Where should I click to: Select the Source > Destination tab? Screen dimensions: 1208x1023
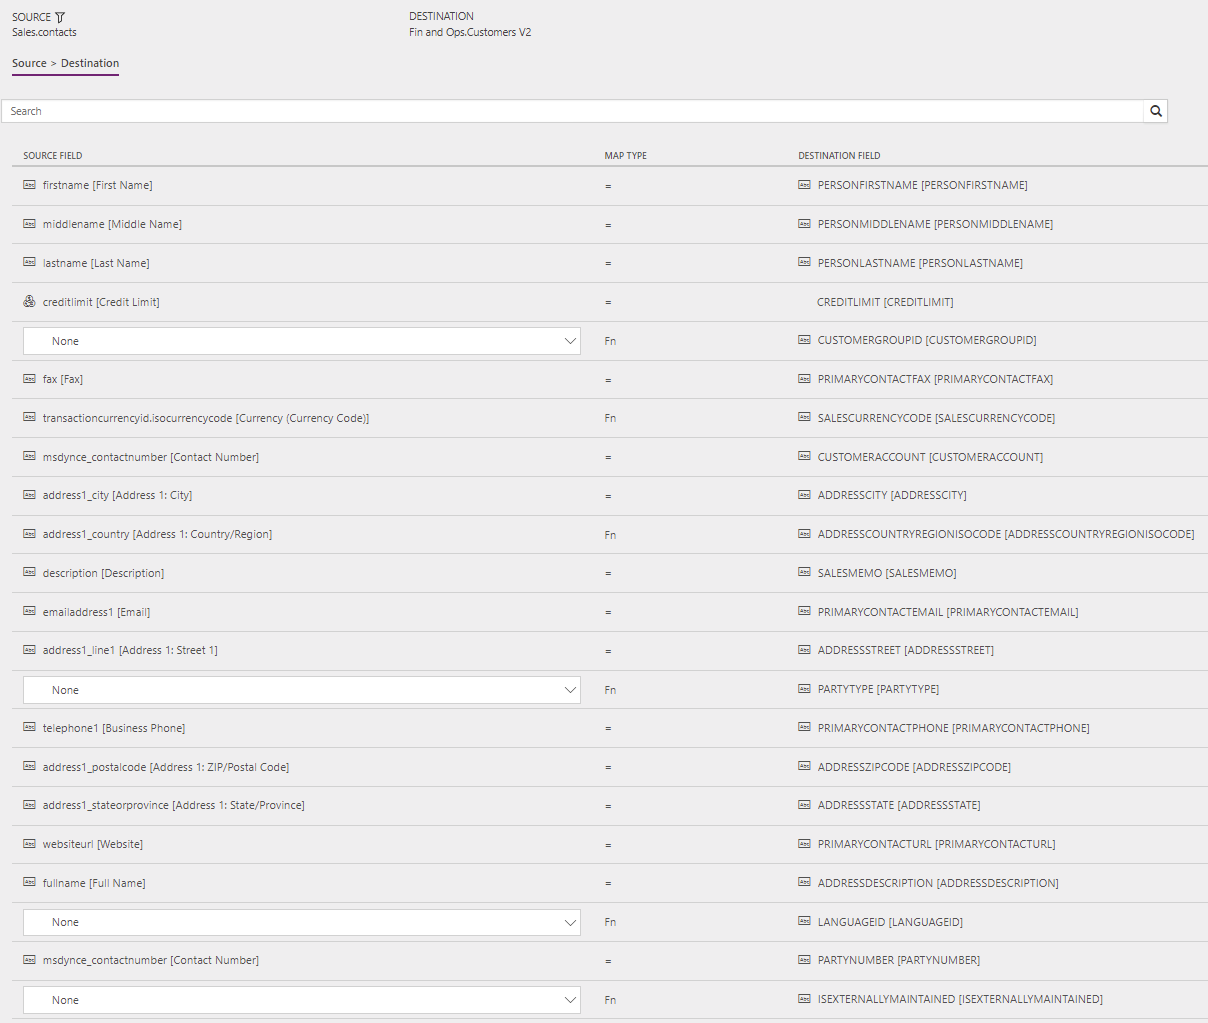65,63
